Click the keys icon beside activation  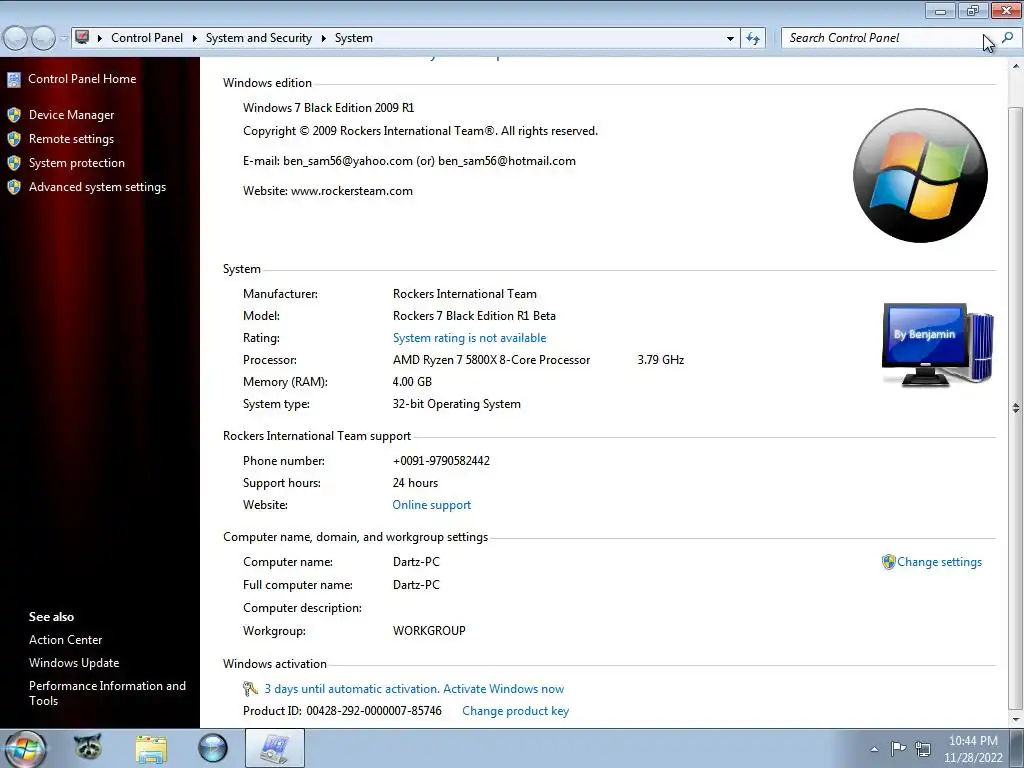(250, 689)
